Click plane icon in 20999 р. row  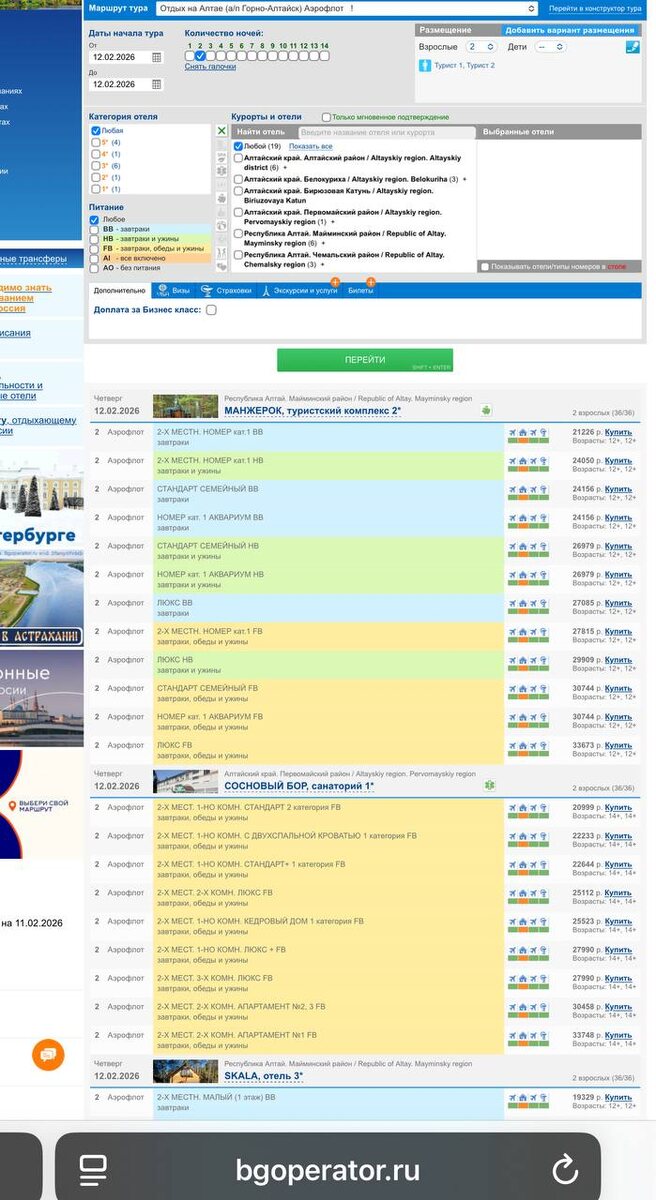512,807
